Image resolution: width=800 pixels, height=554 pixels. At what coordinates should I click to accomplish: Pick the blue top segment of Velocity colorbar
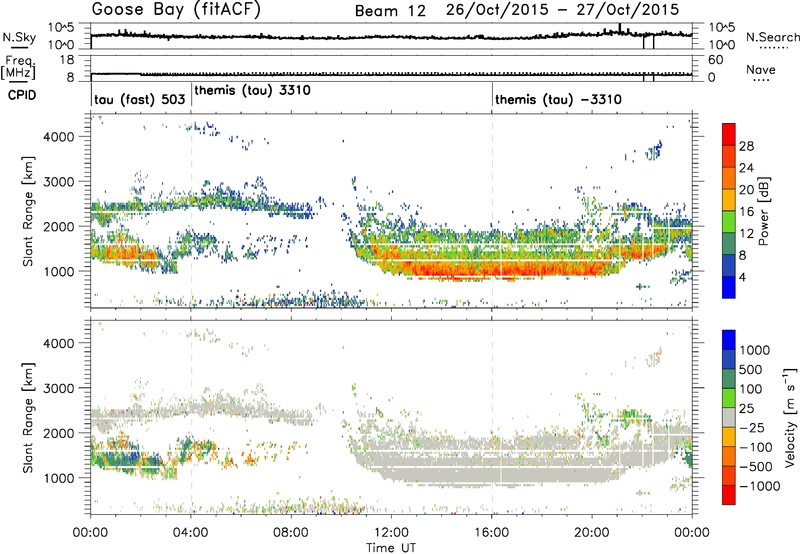tap(729, 340)
